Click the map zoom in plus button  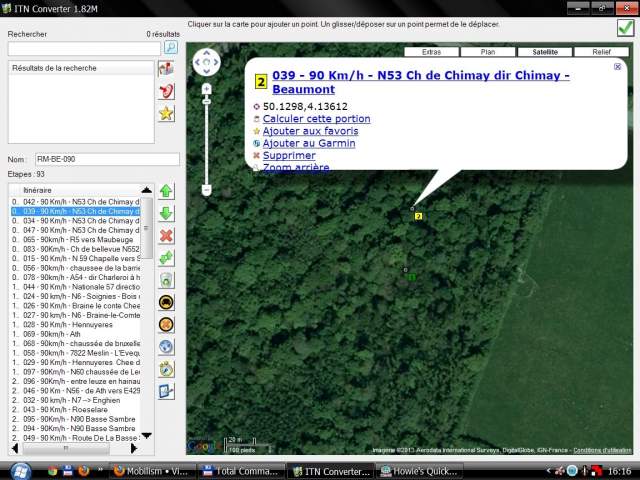207,89
